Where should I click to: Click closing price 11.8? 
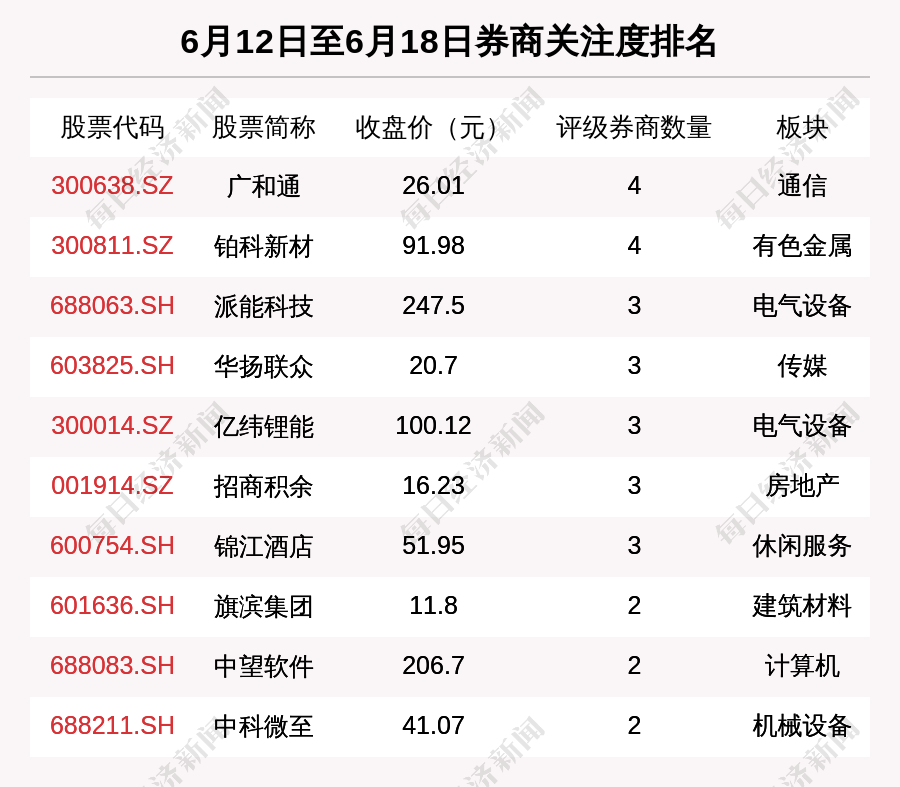[433, 606]
